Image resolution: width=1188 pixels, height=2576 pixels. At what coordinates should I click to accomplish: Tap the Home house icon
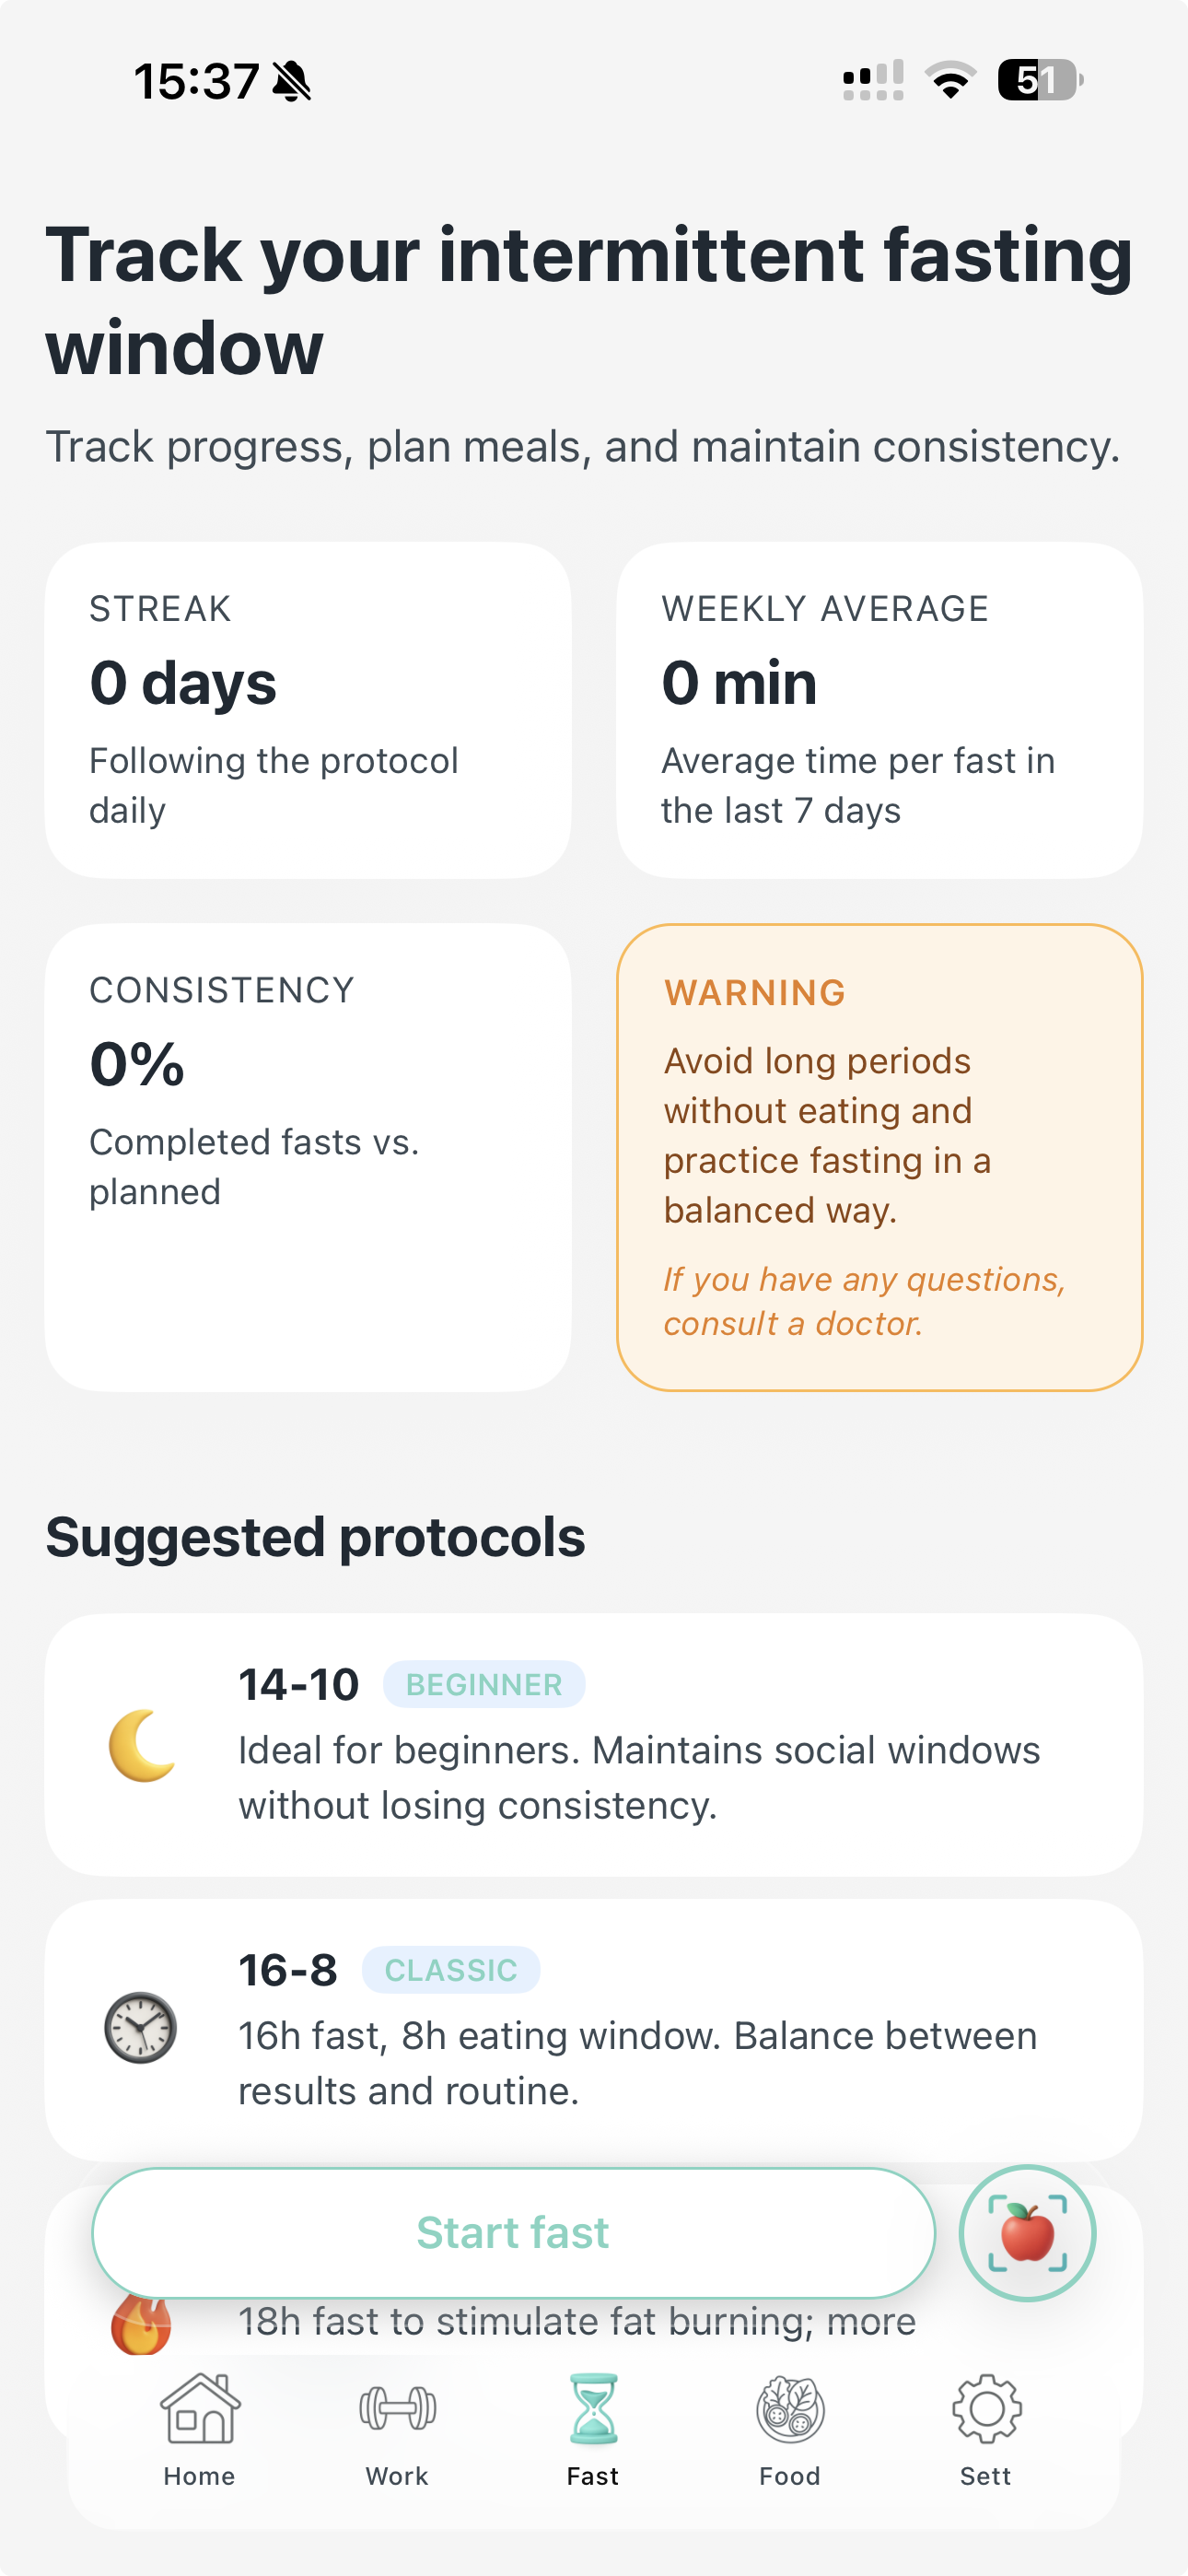[x=200, y=2408]
